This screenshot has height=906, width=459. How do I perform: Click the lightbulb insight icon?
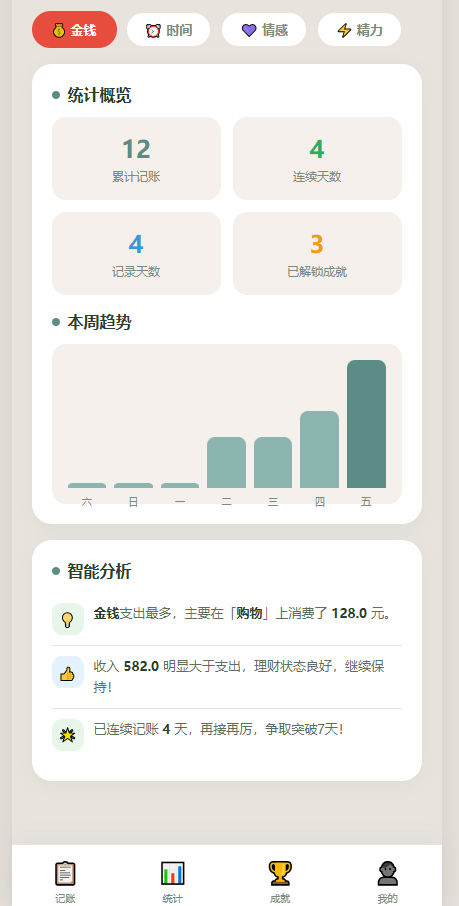68,619
